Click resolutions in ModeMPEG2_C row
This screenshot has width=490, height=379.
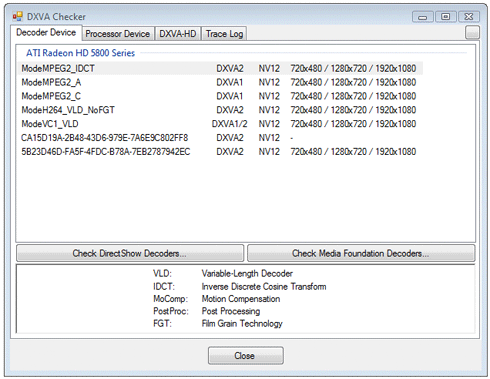pyautogui.click(x=353, y=96)
